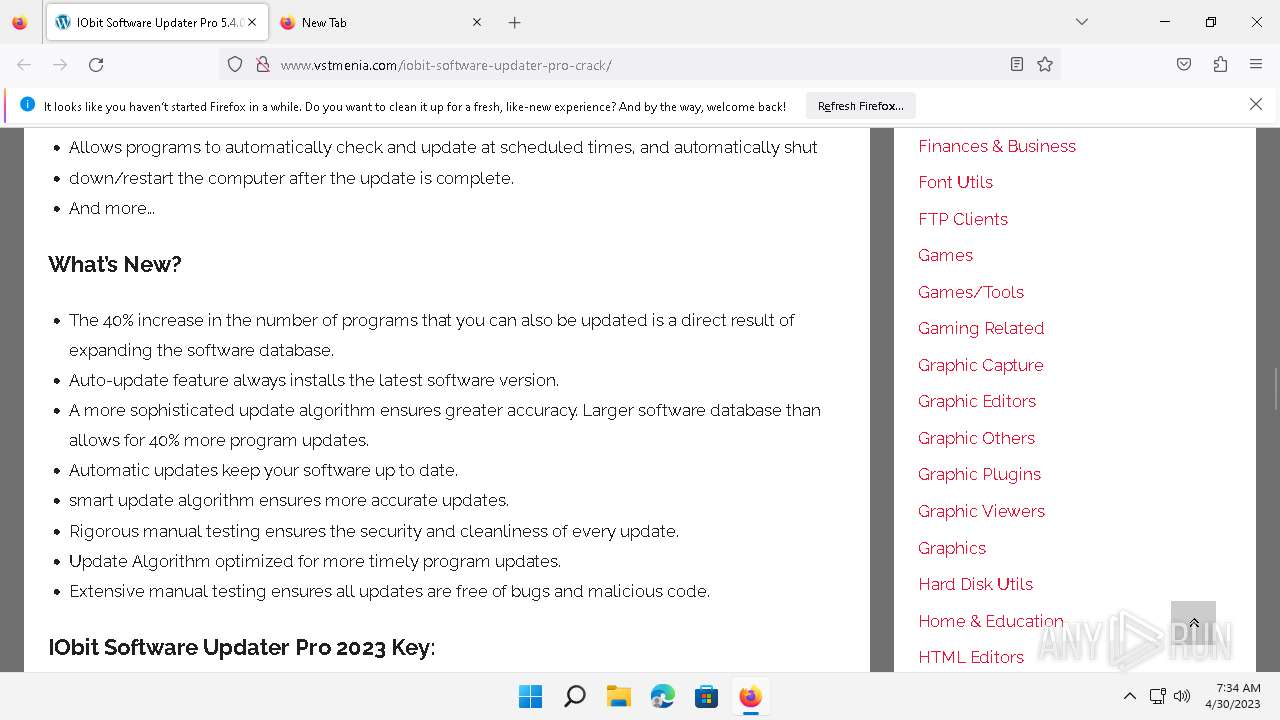Click 'Extensive manual testing ensures' line
The height and width of the screenshot is (720, 1280).
coord(389,591)
